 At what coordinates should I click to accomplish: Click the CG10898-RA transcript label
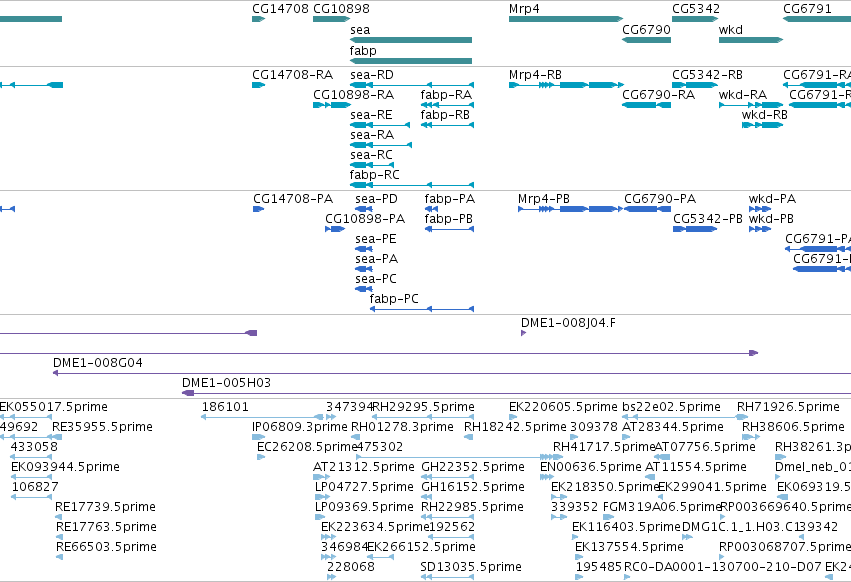tap(353, 95)
